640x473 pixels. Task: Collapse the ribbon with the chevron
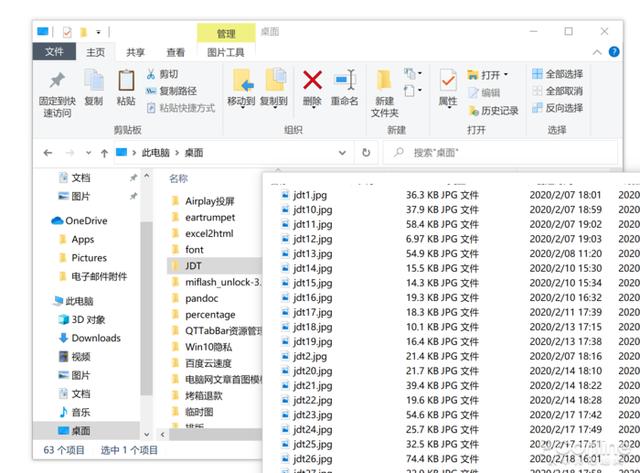point(597,52)
